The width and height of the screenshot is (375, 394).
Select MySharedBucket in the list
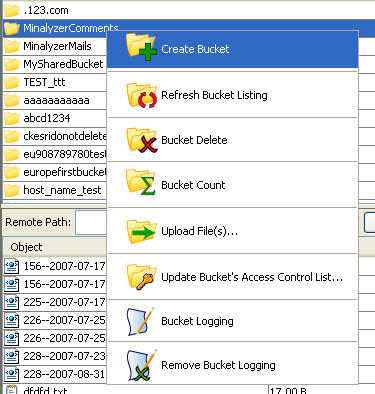pos(63,64)
